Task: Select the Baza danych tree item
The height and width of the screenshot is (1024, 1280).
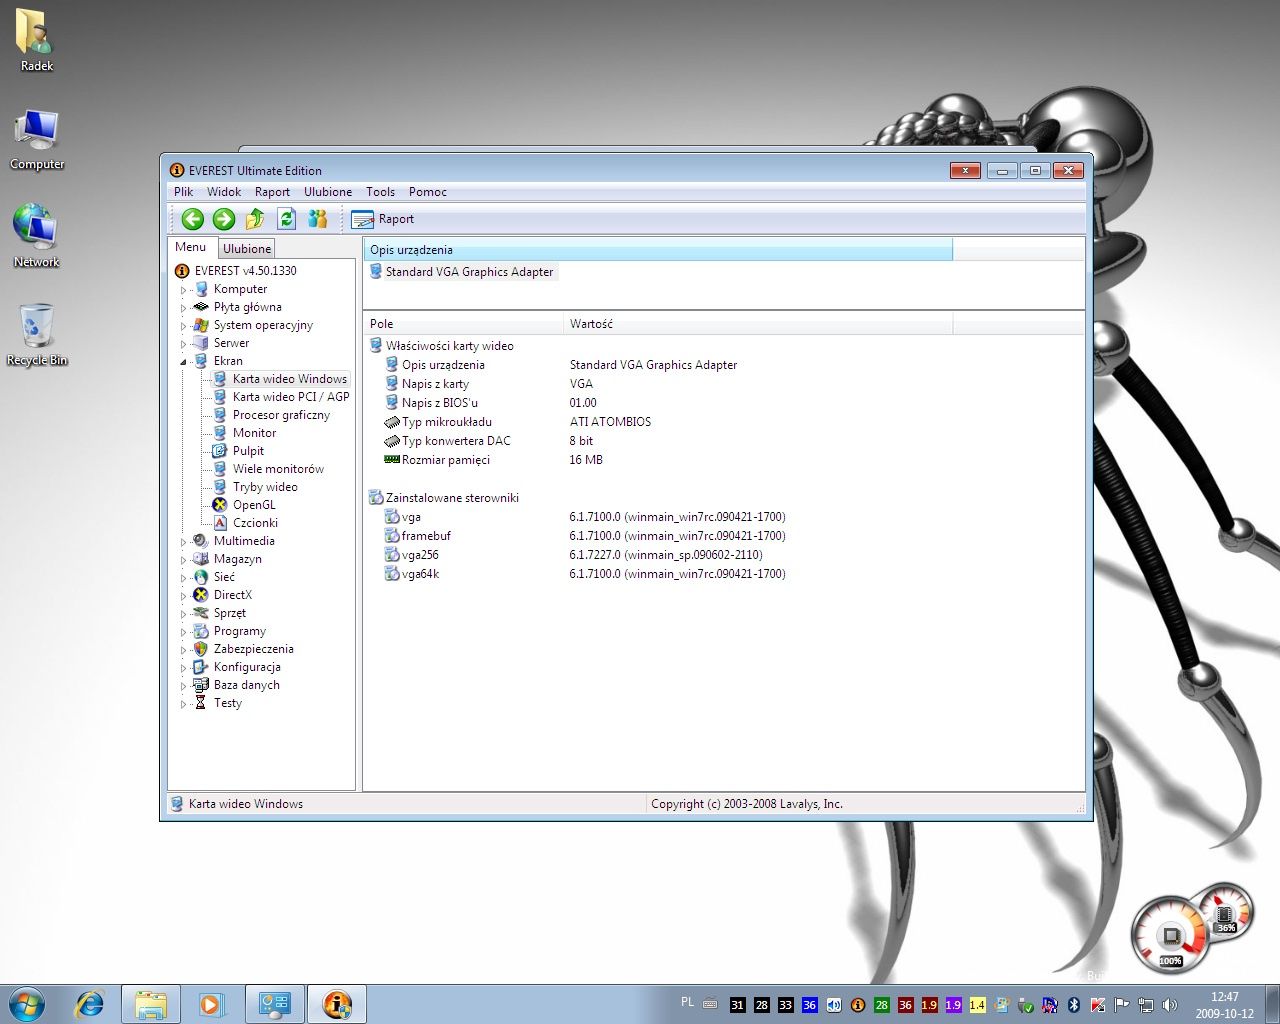Action: pyautogui.click(x=246, y=685)
